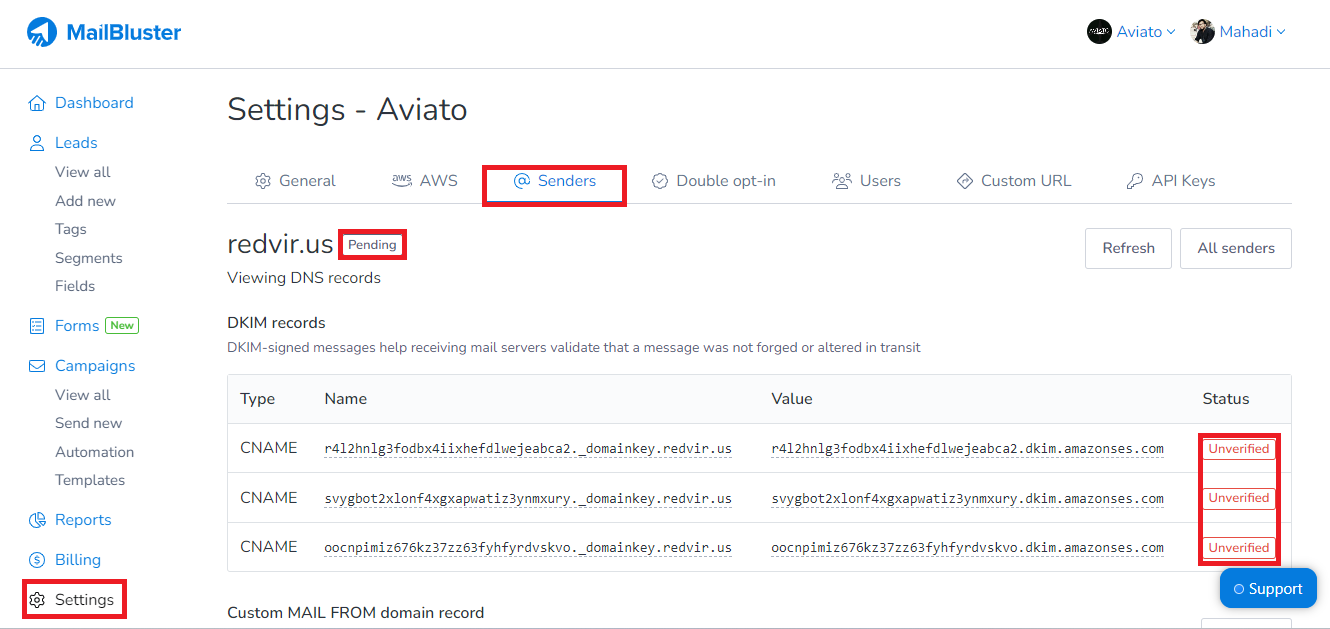
Task: Open the All senders list
Action: tap(1236, 247)
